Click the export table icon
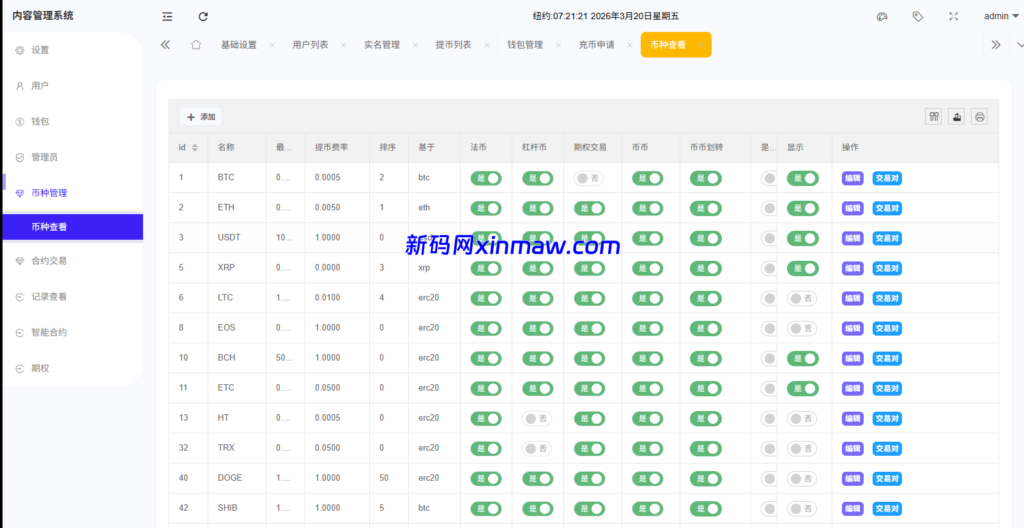1024x528 pixels. click(957, 116)
